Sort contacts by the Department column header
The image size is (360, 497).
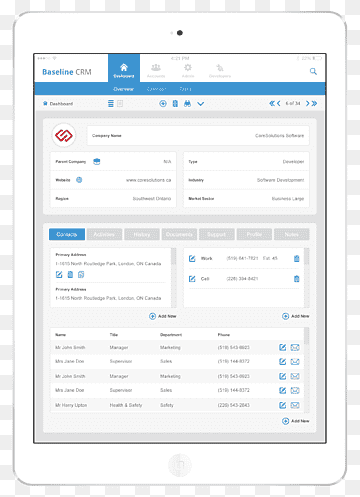point(171,335)
